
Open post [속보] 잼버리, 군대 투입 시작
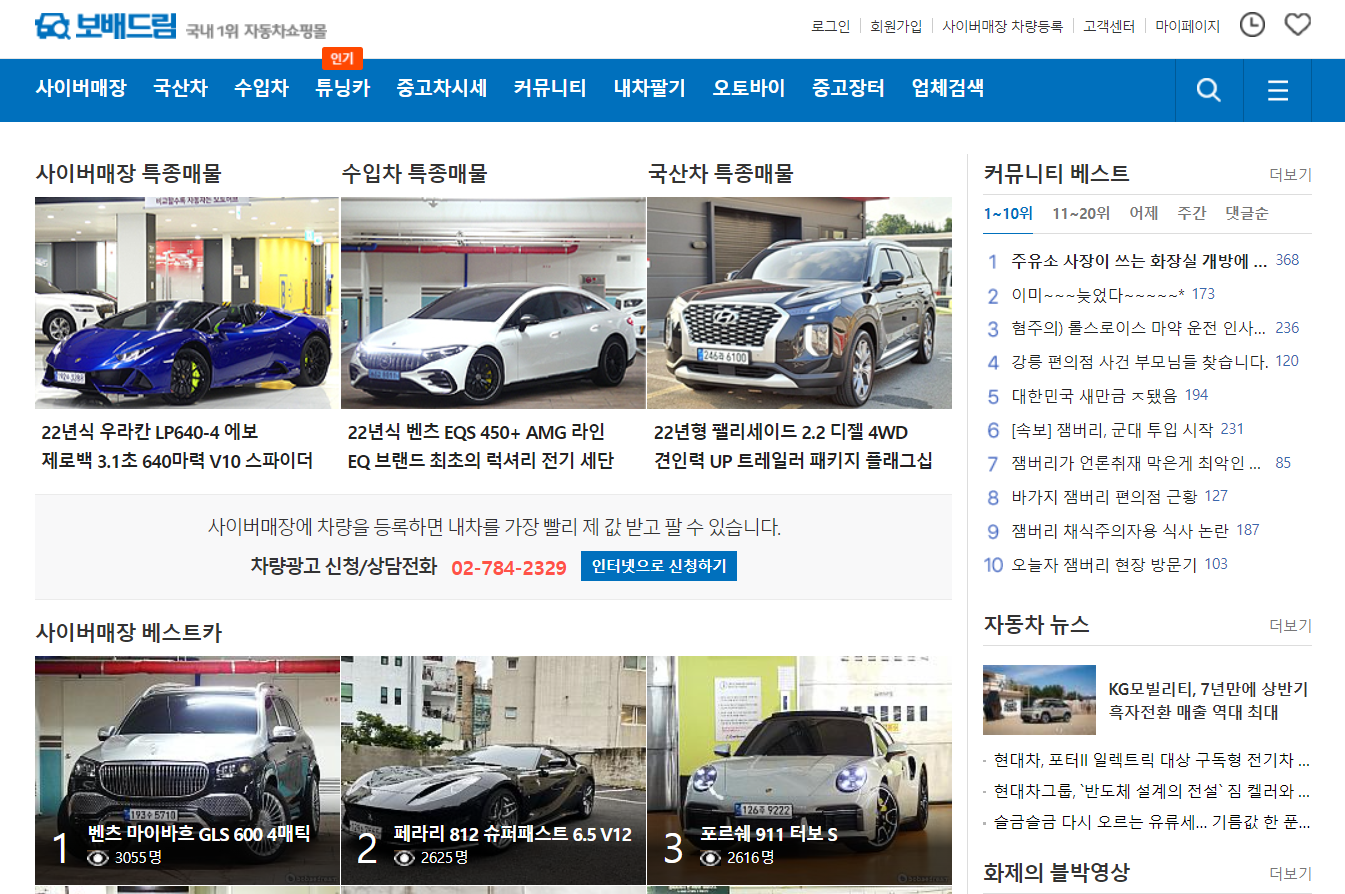(x=1112, y=430)
